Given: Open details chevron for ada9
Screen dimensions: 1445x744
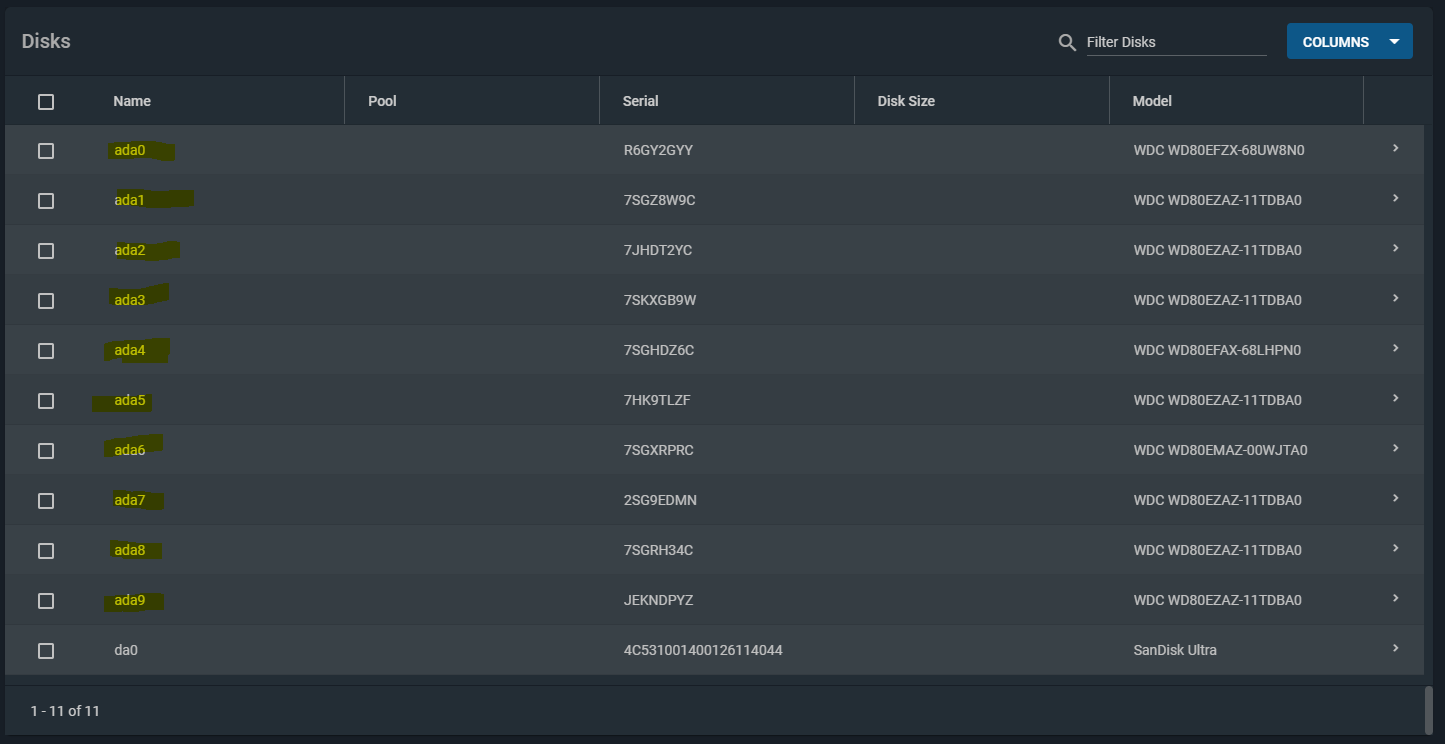Looking at the screenshot, I should [1395, 598].
